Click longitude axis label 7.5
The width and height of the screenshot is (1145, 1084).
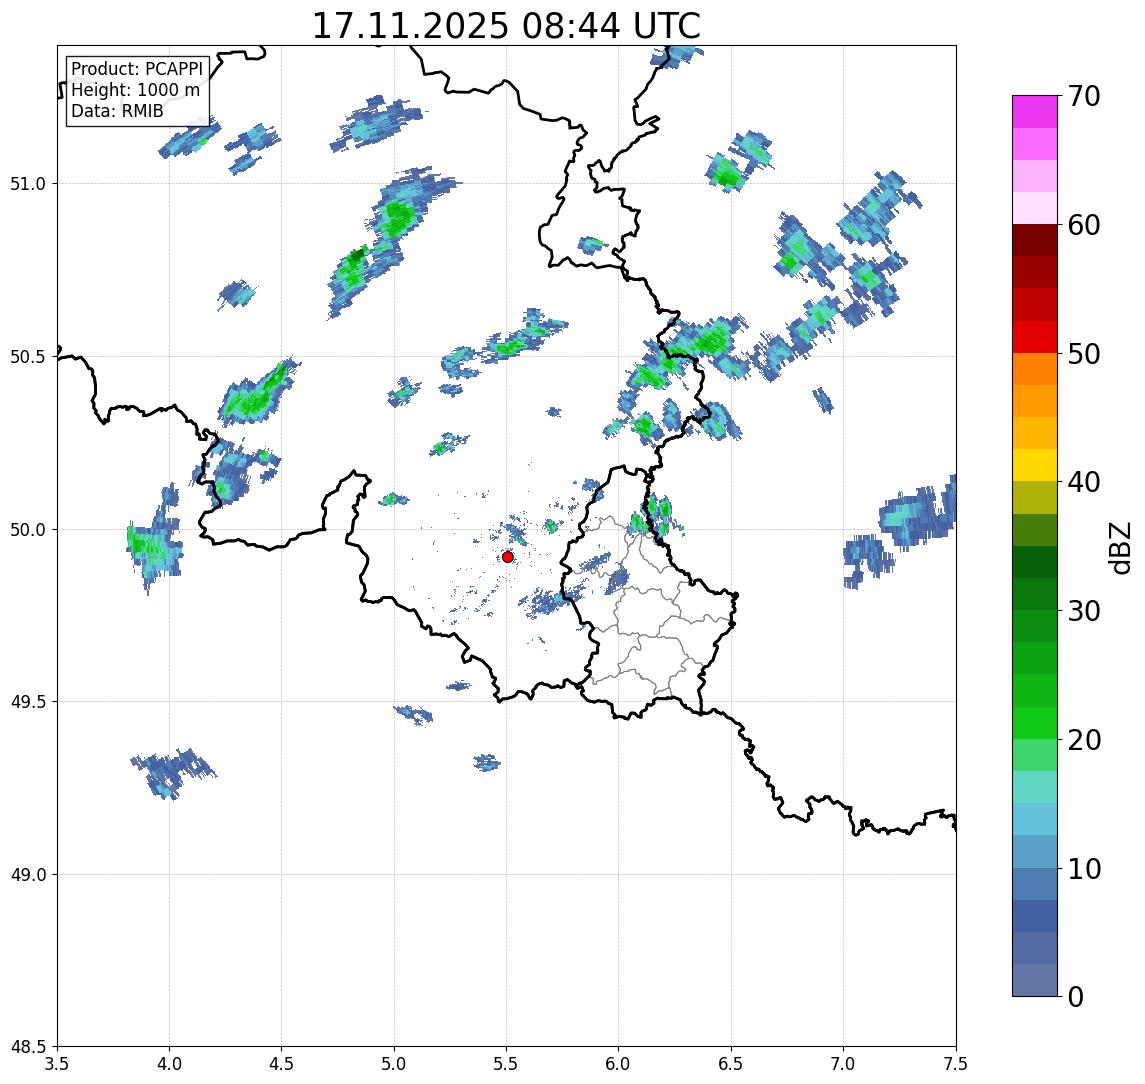pyautogui.click(x=956, y=1064)
